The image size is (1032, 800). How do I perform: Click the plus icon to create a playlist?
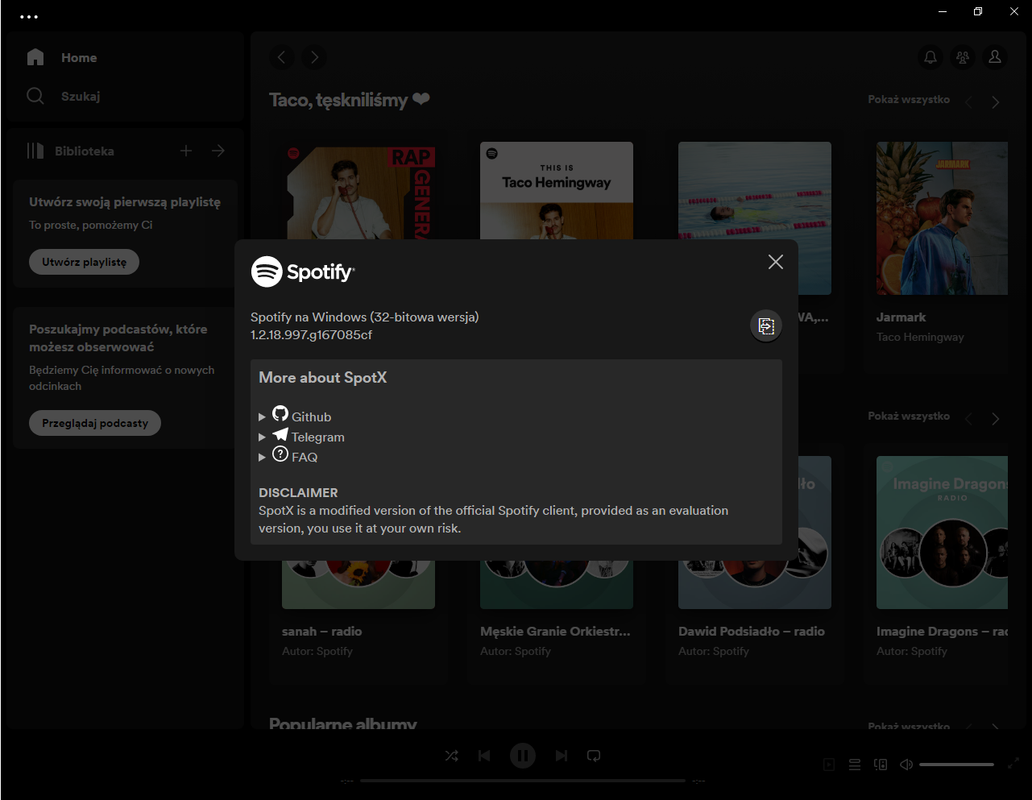pyautogui.click(x=186, y=151)
